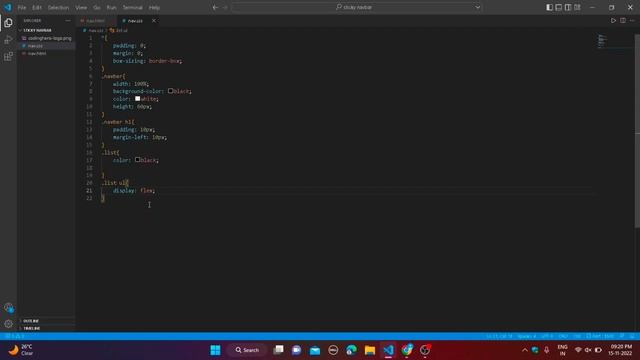Toggle the secondary side bar layout icon
Screen dimensions: 640x360
coord(568,7)
